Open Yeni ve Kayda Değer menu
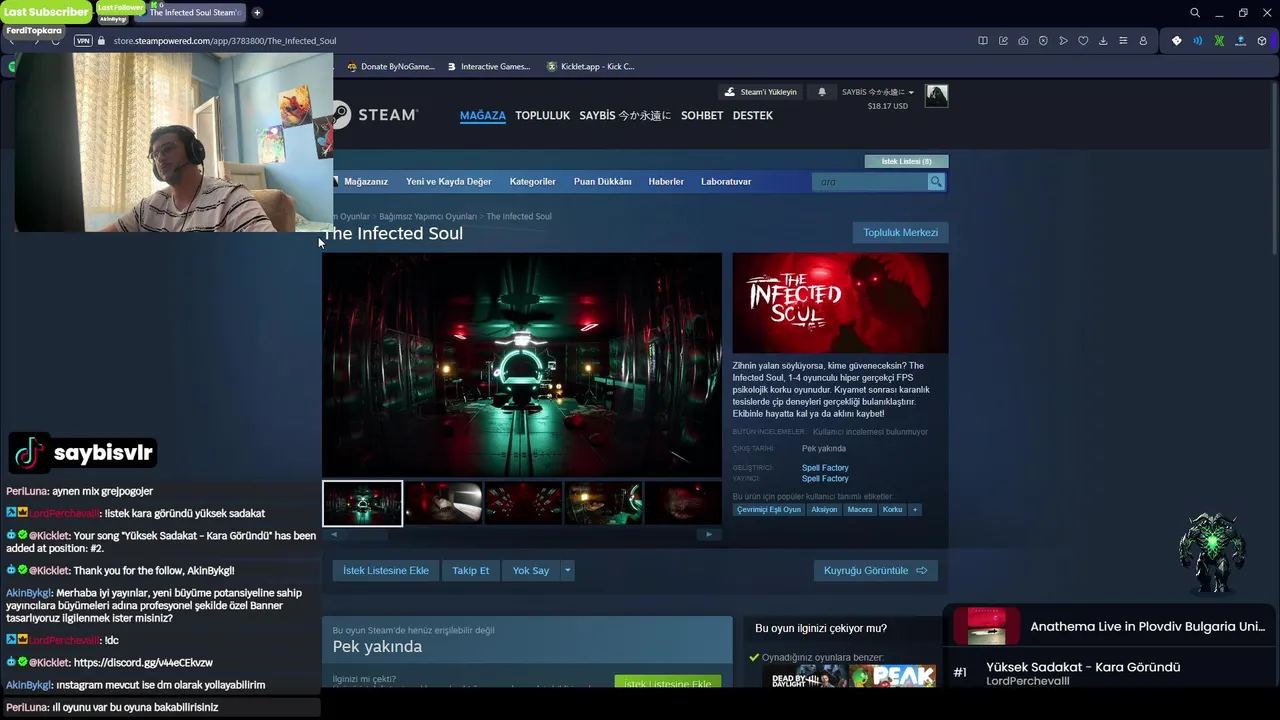The height and width of the screenshot is (720, 1280). [448, 182]
